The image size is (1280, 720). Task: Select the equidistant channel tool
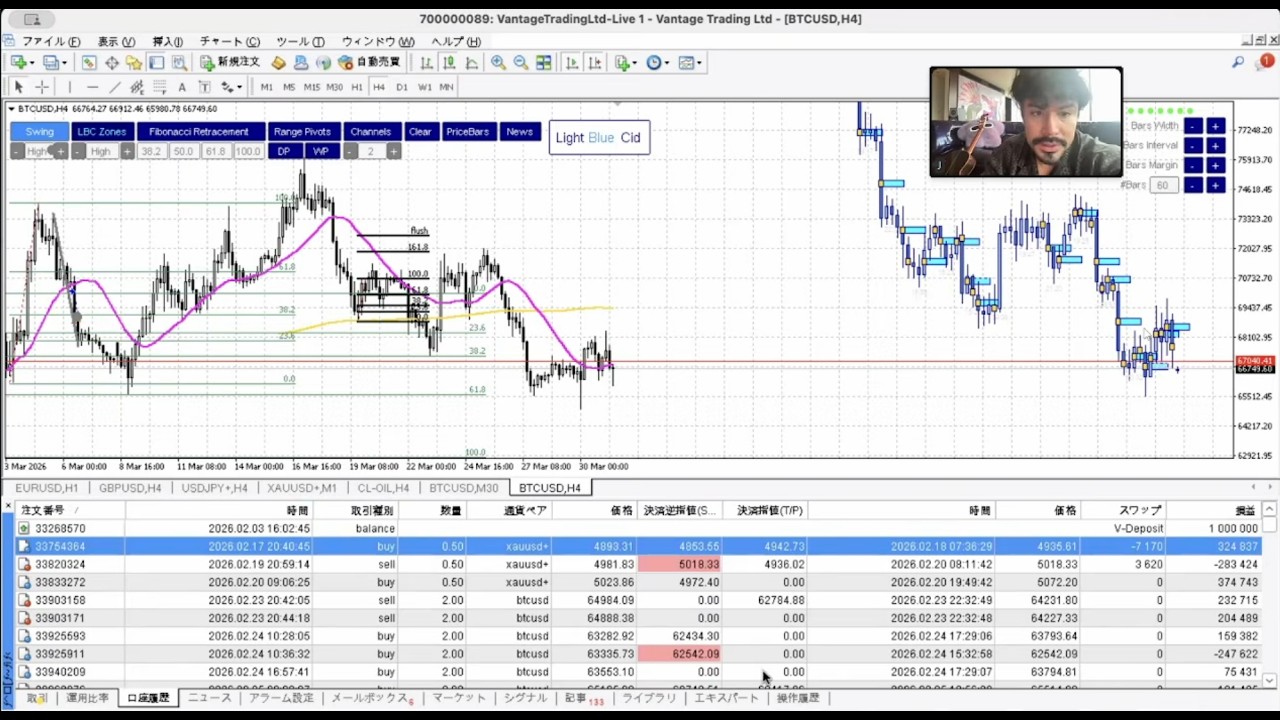pyautogui.click(x=137, y=87)
